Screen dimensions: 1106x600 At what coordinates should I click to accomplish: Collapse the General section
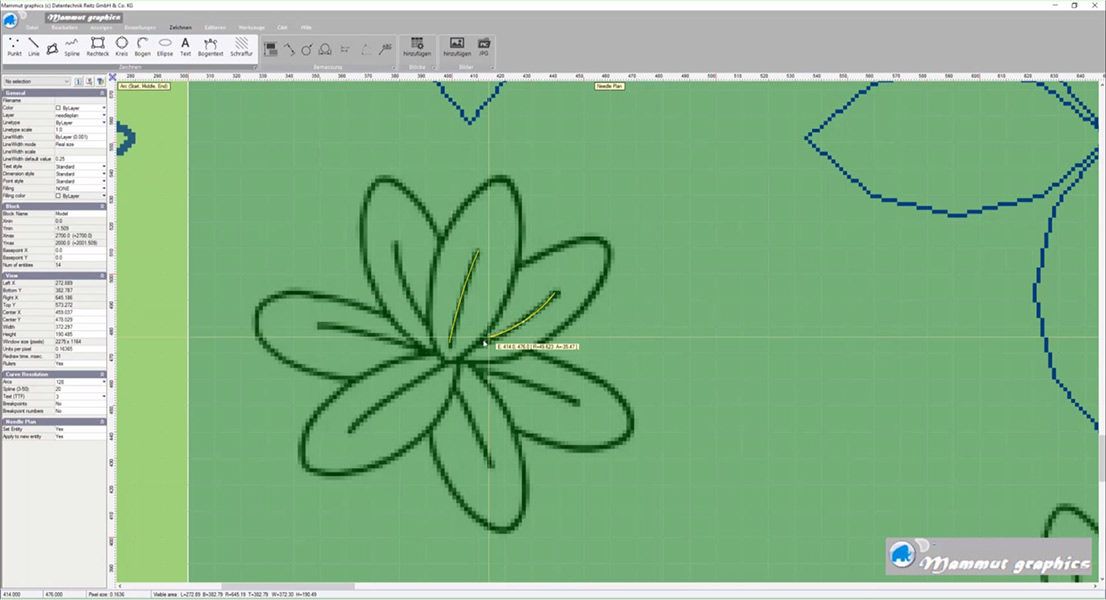click(102, 93)
